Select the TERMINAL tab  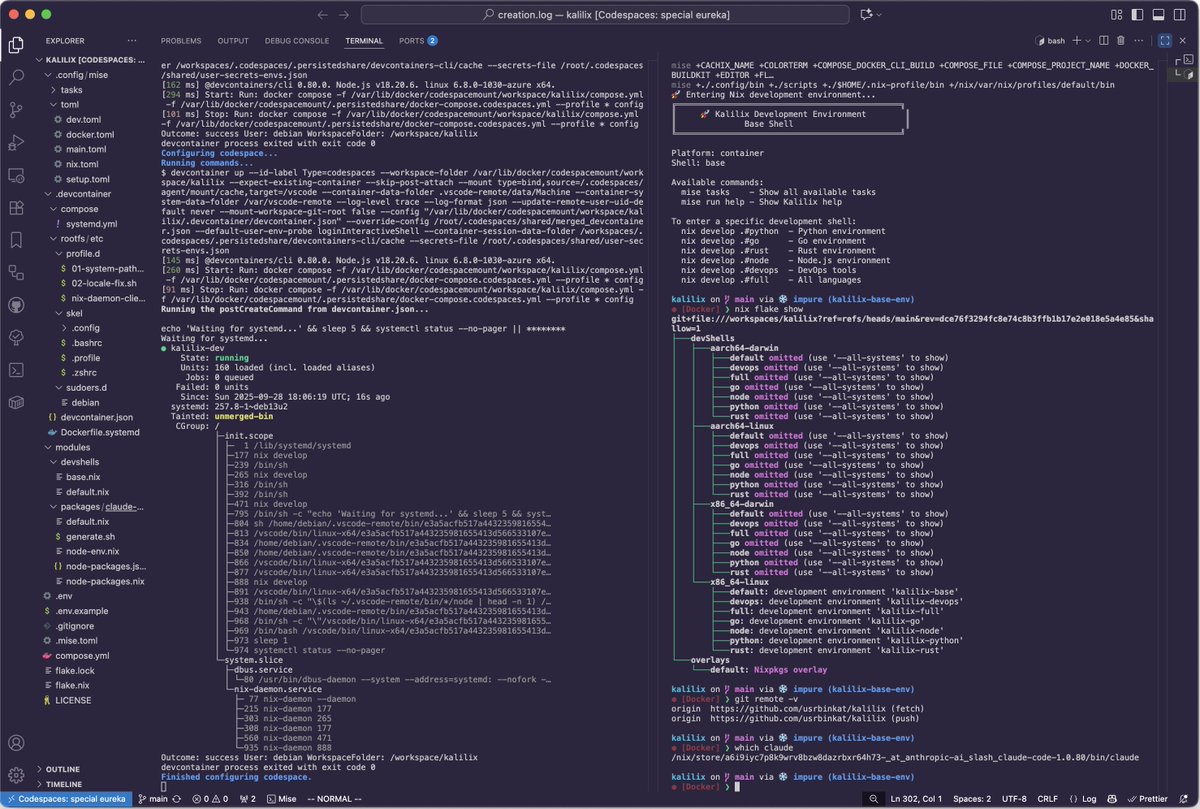364,41
